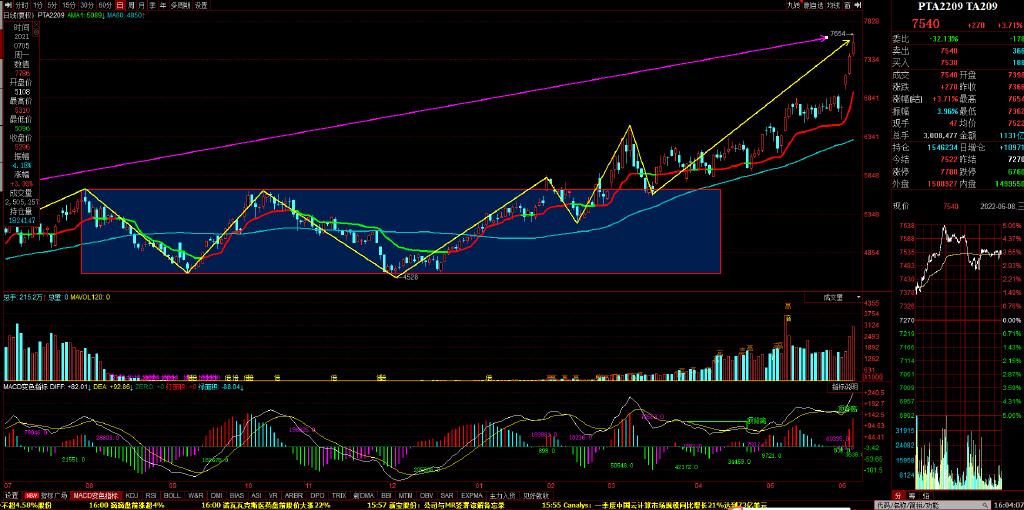Switch to the 主力入场 indicator
The height and width of the screenshot is (510, 1024).
coord(502,496)
